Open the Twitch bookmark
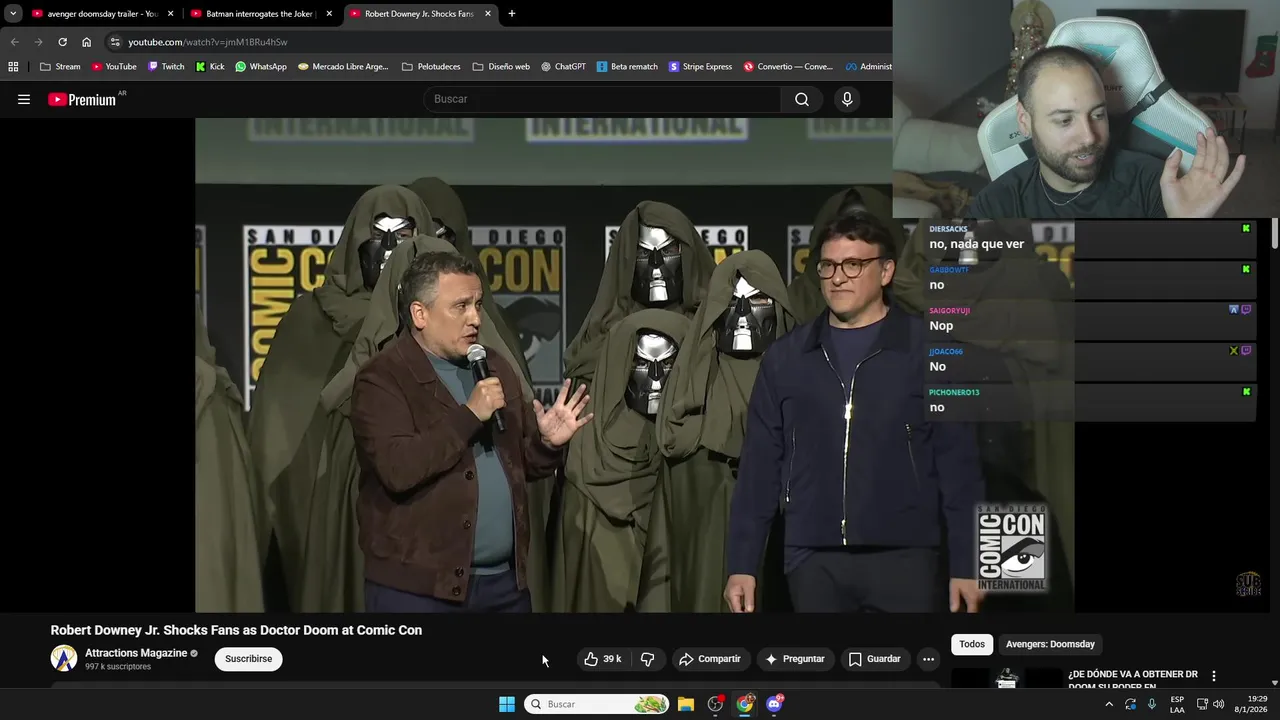The height and width of the screenshot is (720, 1280). coord(166,67)
